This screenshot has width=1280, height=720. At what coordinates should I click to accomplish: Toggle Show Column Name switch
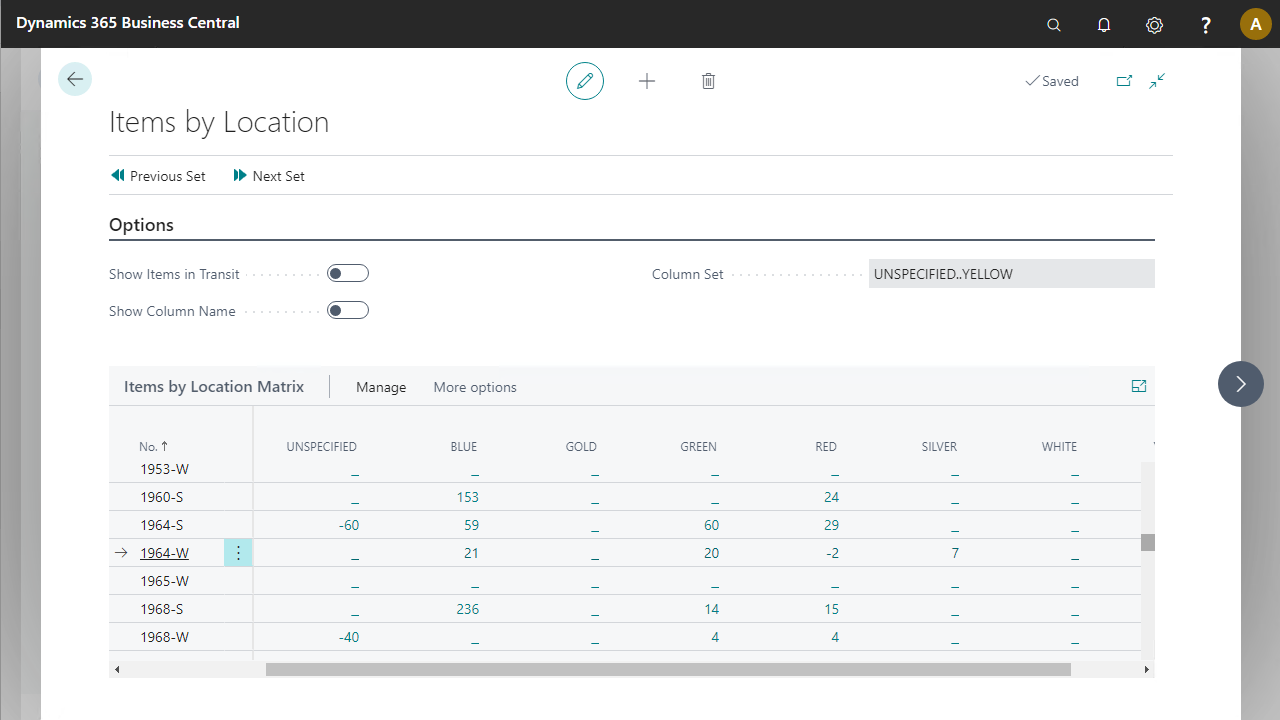click(348, 311)
